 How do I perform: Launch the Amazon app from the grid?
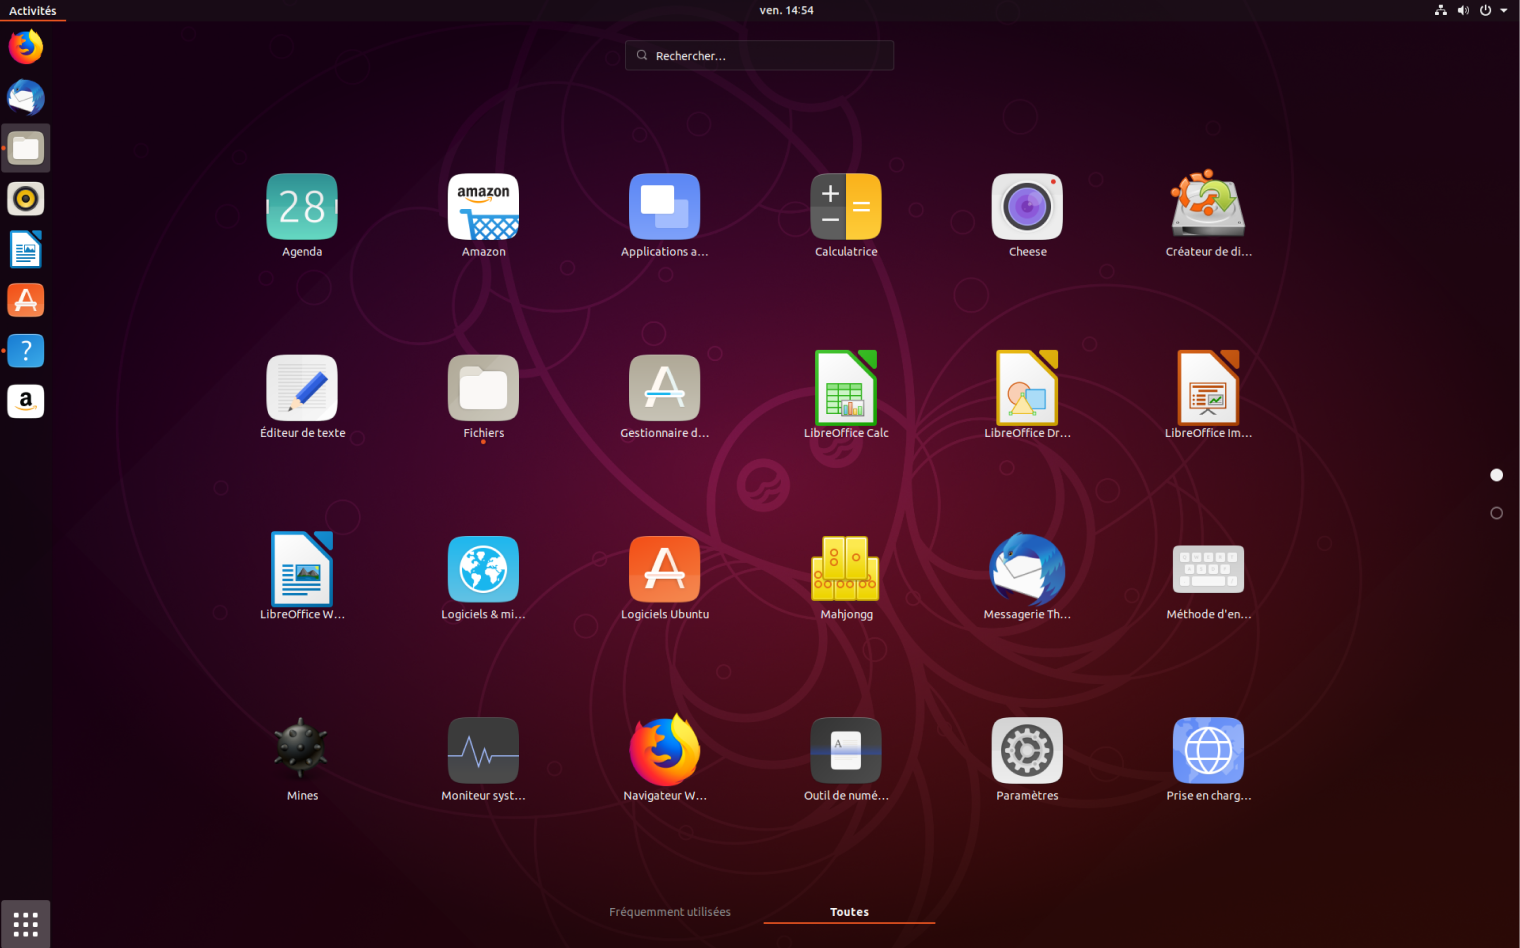tap(484, 207)
